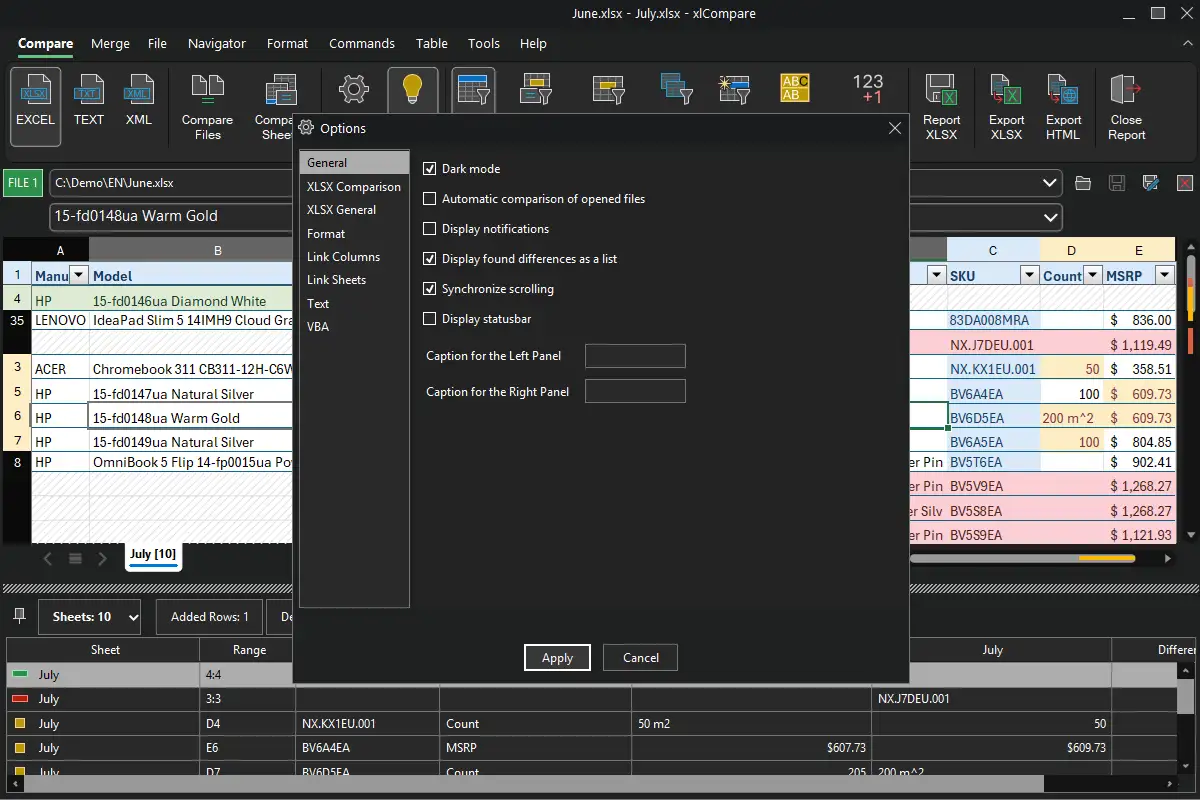Open the Sheets: 10 dropdown
This screenshot has width=1200, height=800.
point(90,617)
